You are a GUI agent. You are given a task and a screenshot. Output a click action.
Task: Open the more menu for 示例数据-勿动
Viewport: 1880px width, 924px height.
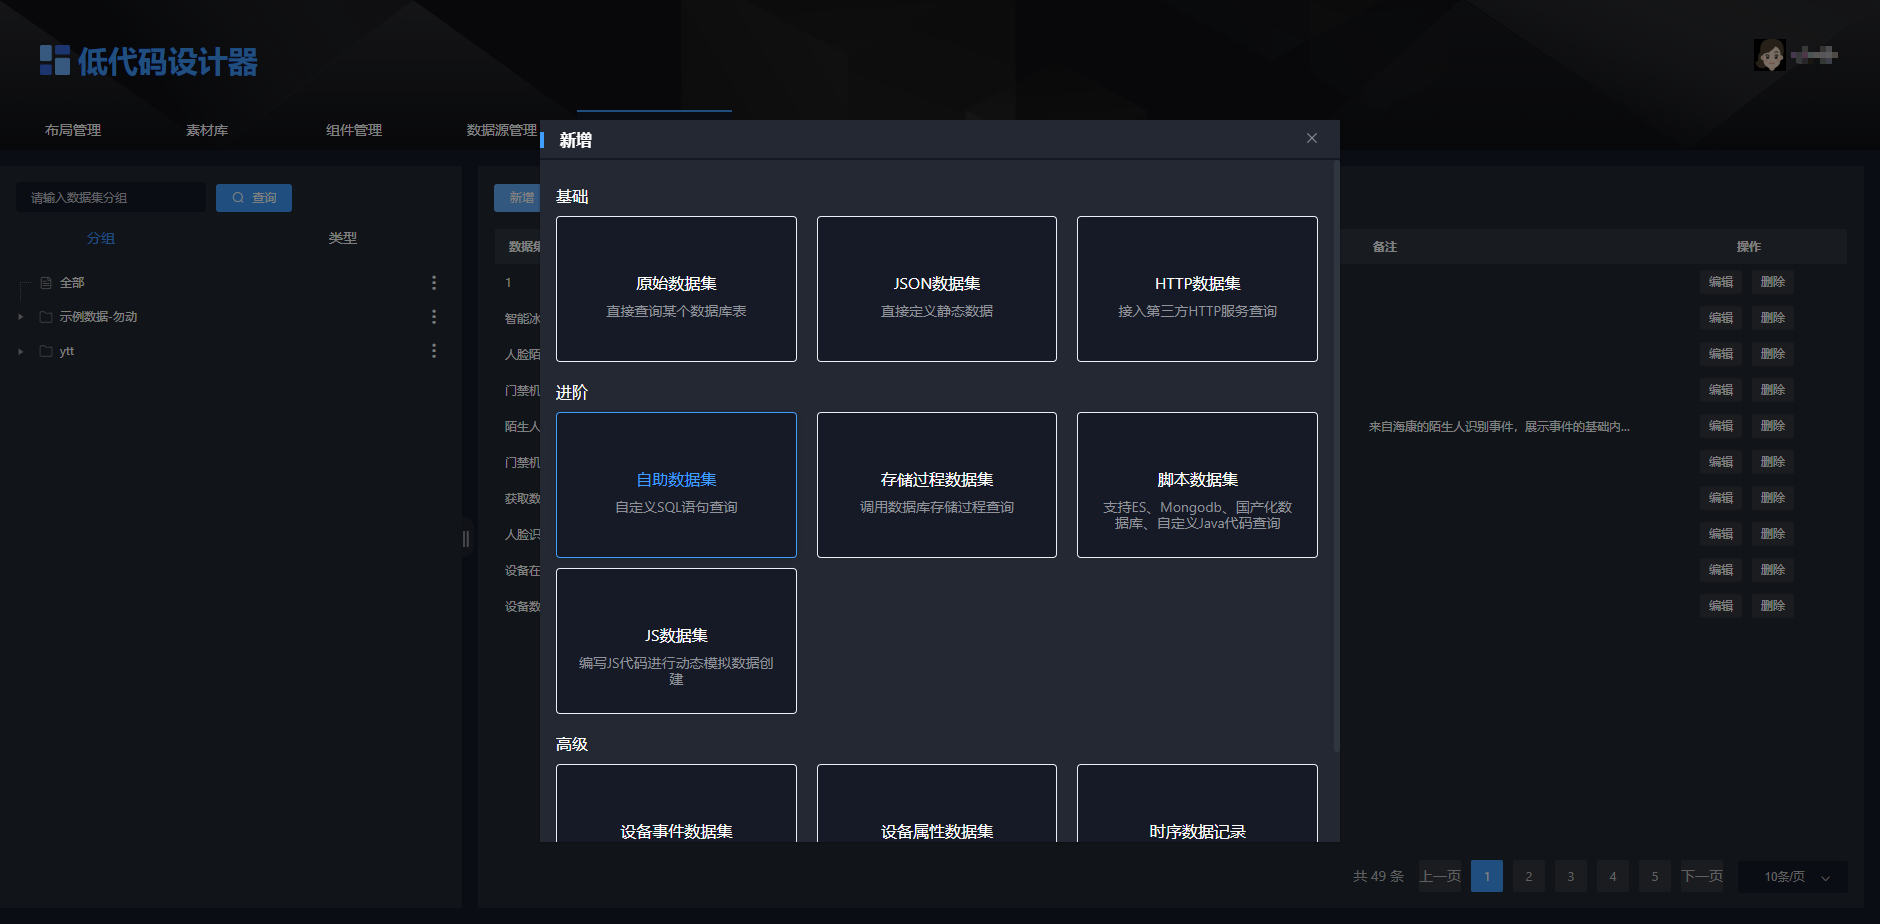[434, 317]
